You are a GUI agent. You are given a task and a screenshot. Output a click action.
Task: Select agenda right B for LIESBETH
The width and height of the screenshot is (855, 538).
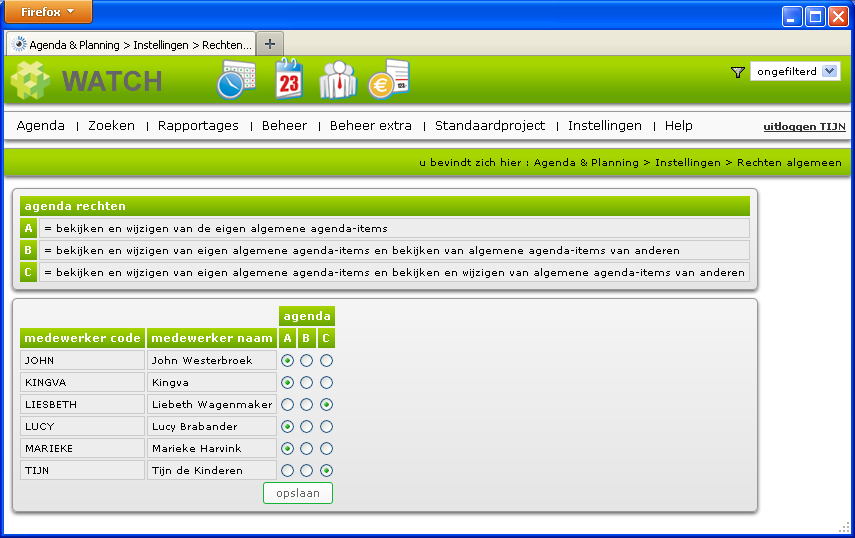(x=306, y=404)
